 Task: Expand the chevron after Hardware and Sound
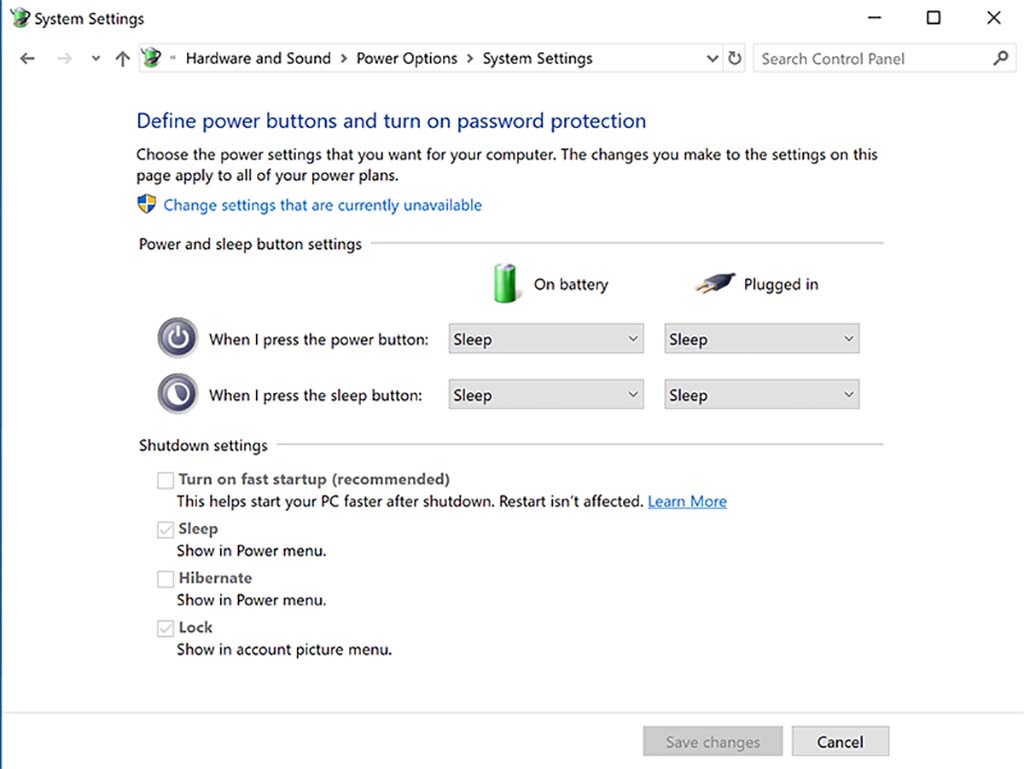point(344,59)
